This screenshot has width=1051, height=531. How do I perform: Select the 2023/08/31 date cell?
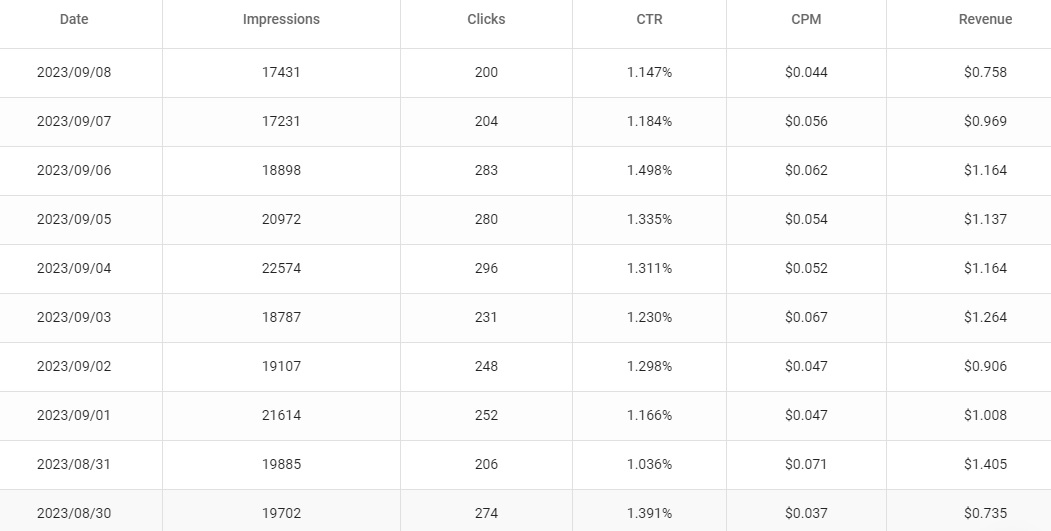coord(74,464)
